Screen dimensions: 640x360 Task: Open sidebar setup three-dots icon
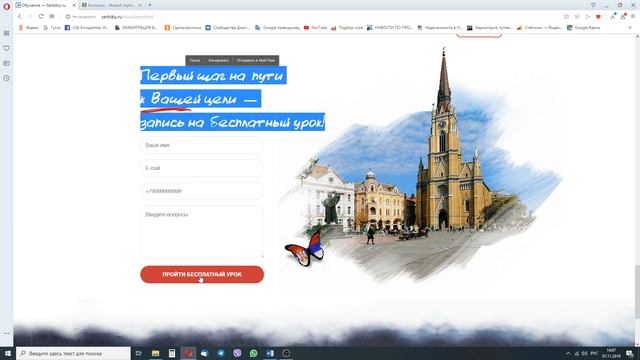[x=7, y=333]
